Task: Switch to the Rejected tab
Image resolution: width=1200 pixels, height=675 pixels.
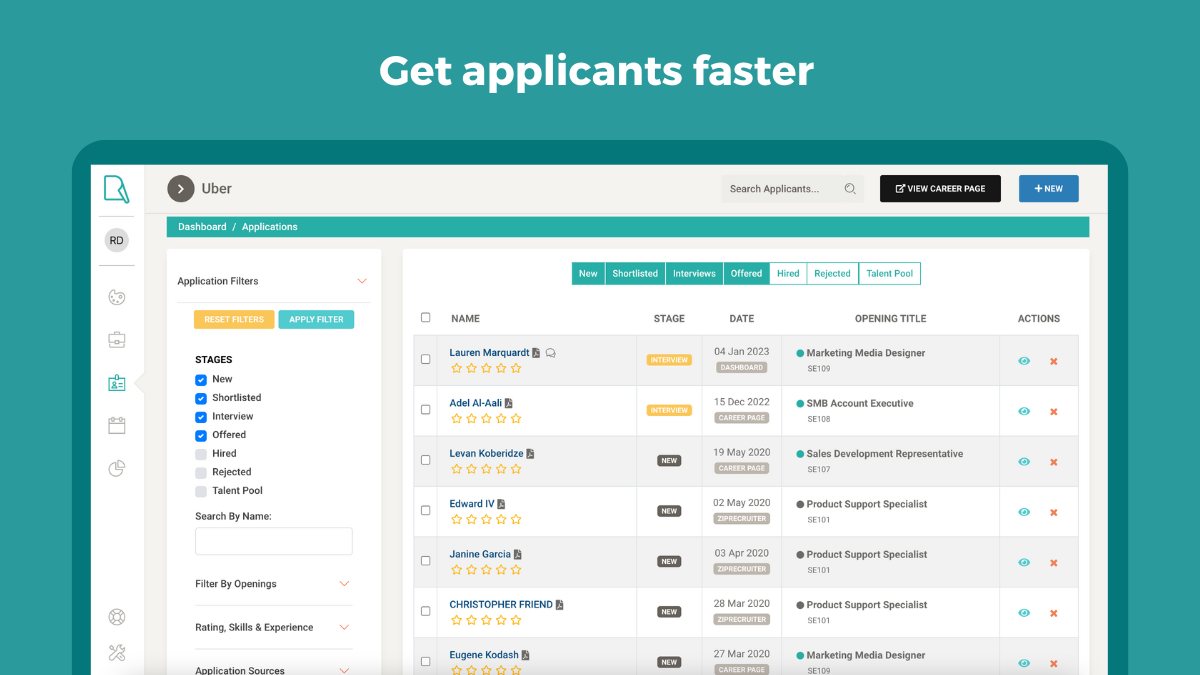Action: pos(832,273)
